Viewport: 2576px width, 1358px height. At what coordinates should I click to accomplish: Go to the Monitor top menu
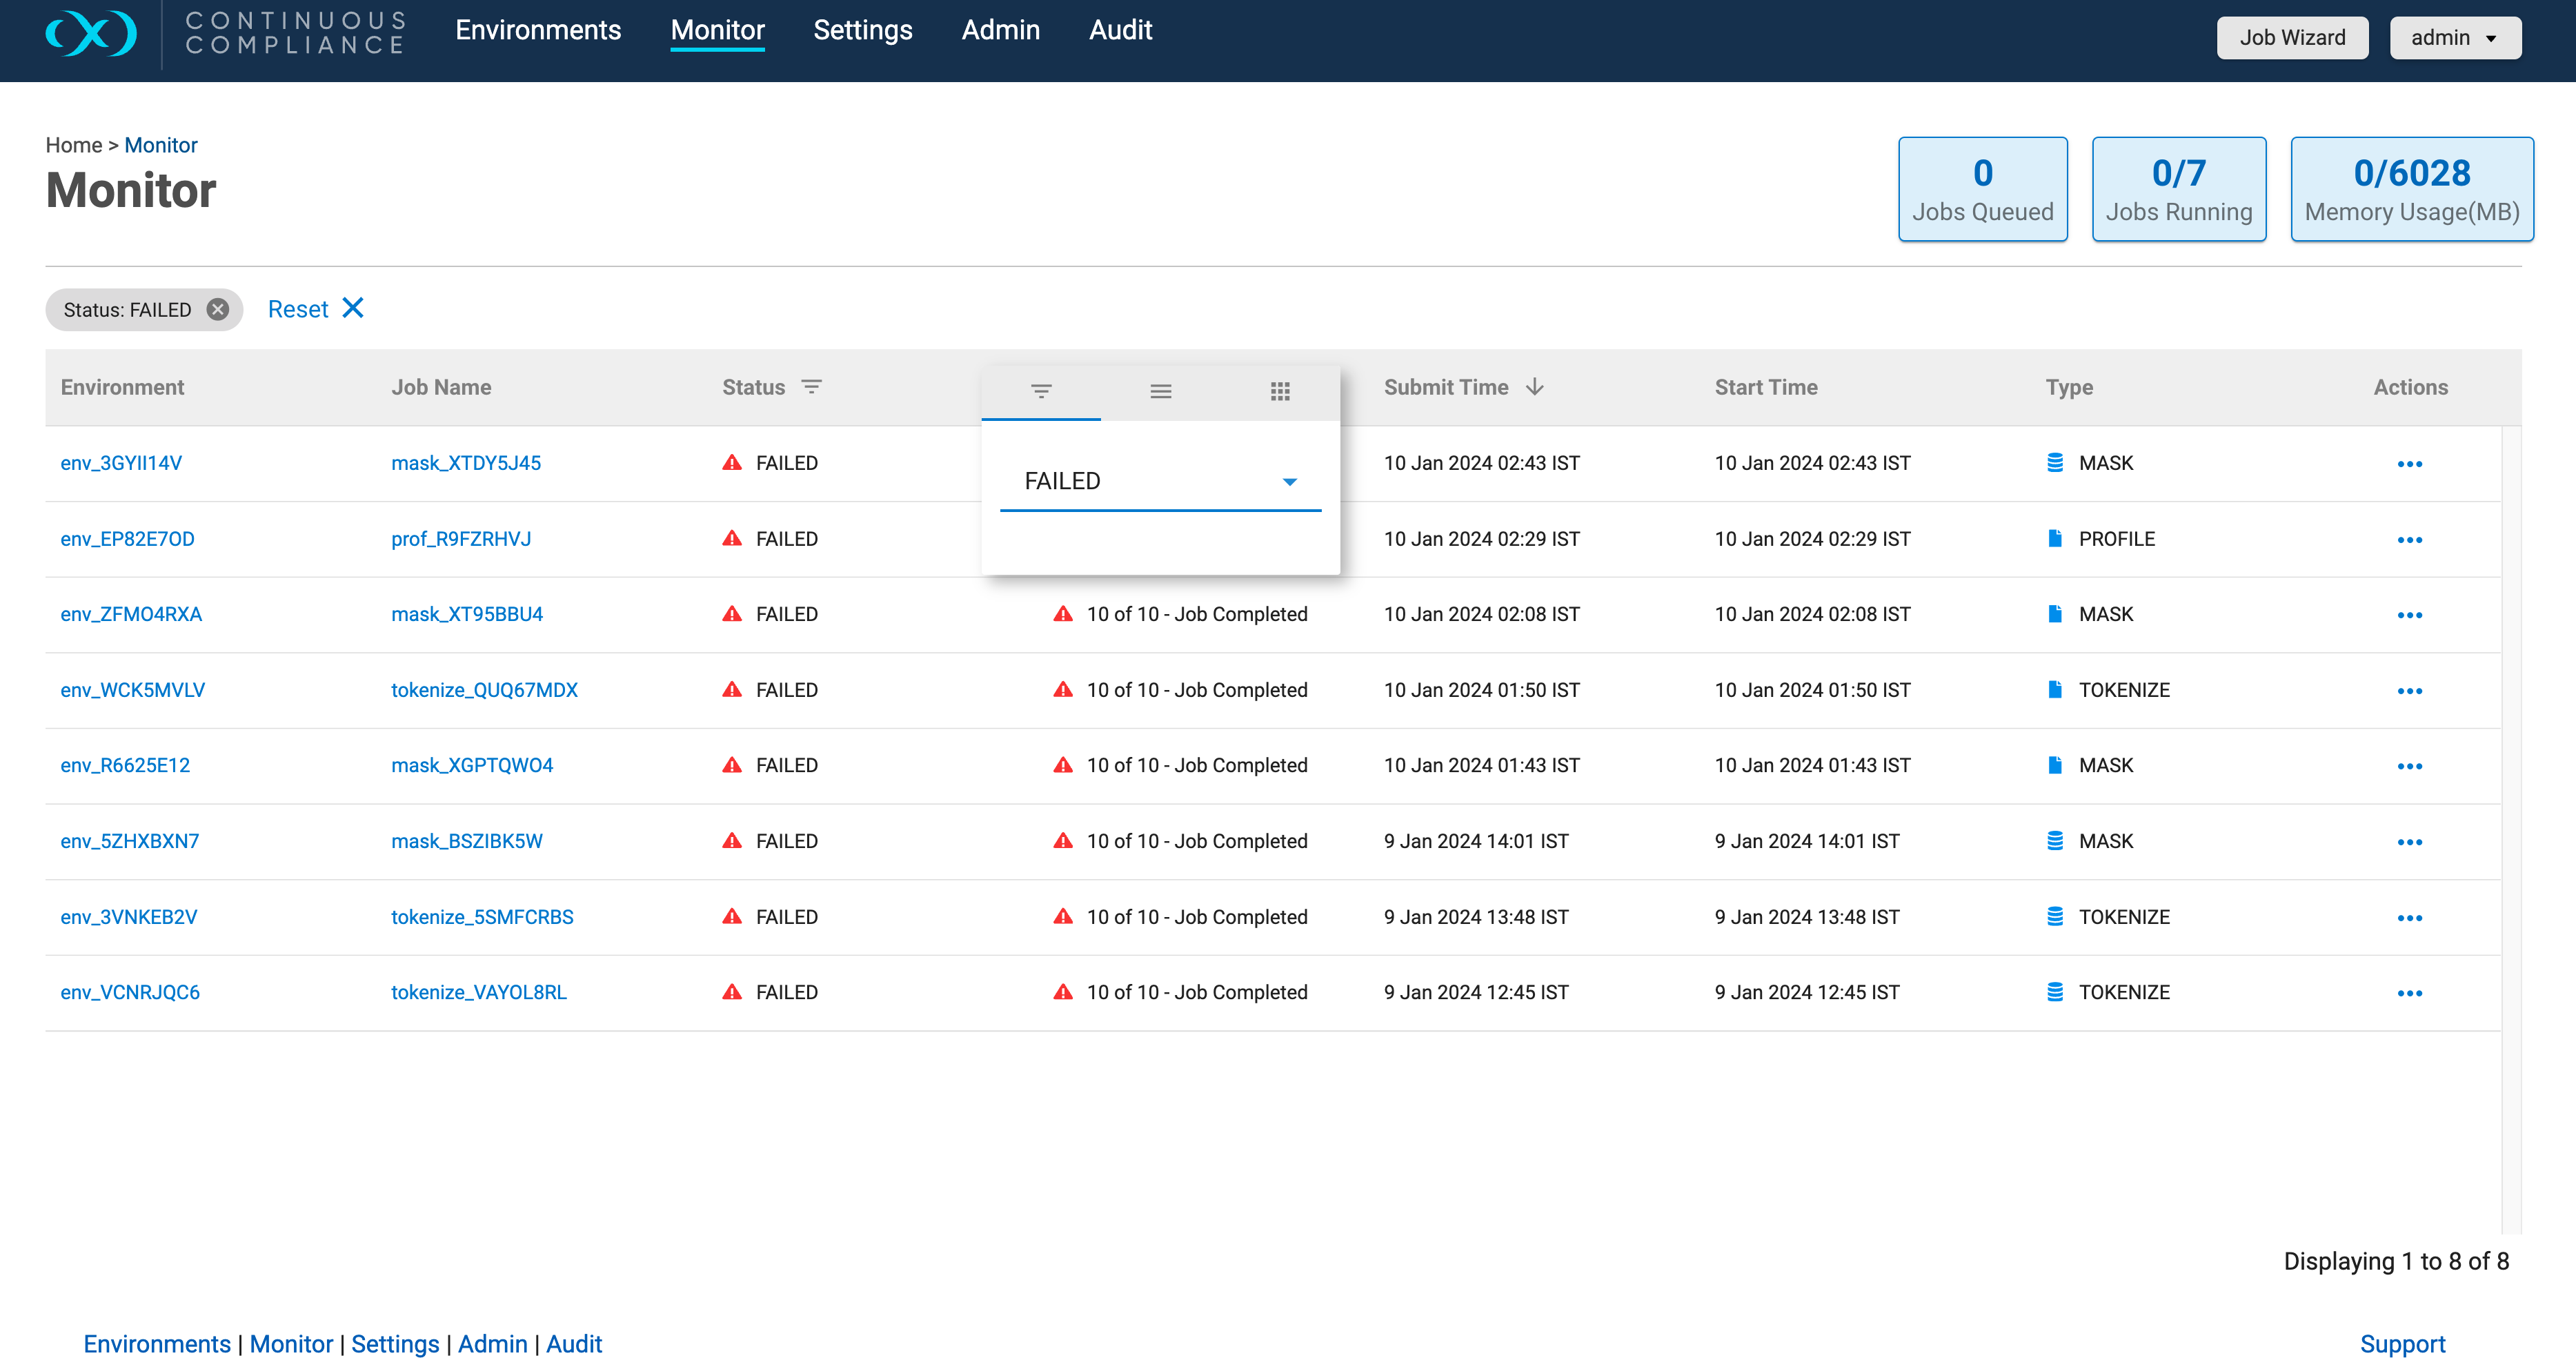click(717, 30)
